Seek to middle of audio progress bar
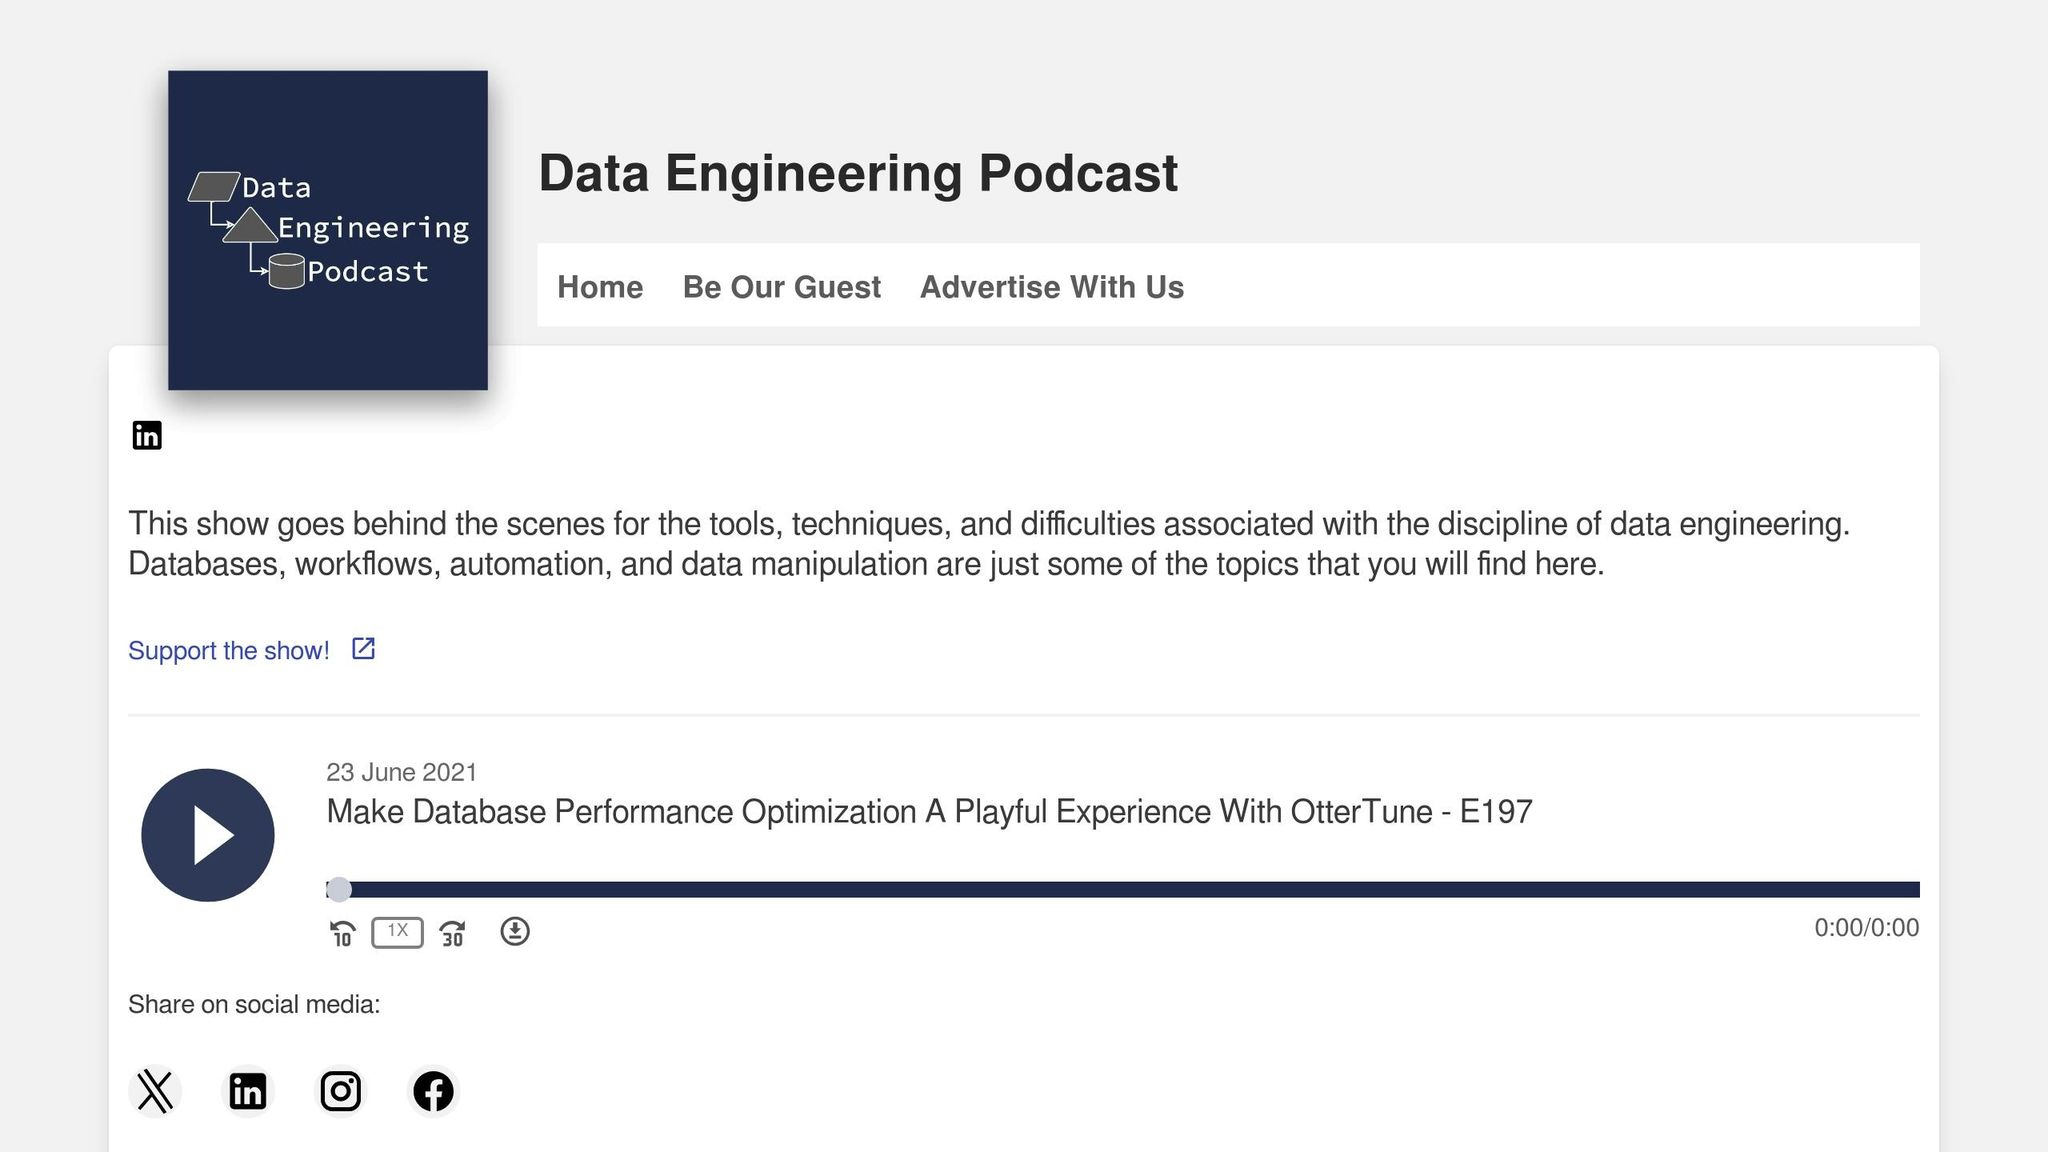This screenshot has width=2048, height=1152. 1123,890
